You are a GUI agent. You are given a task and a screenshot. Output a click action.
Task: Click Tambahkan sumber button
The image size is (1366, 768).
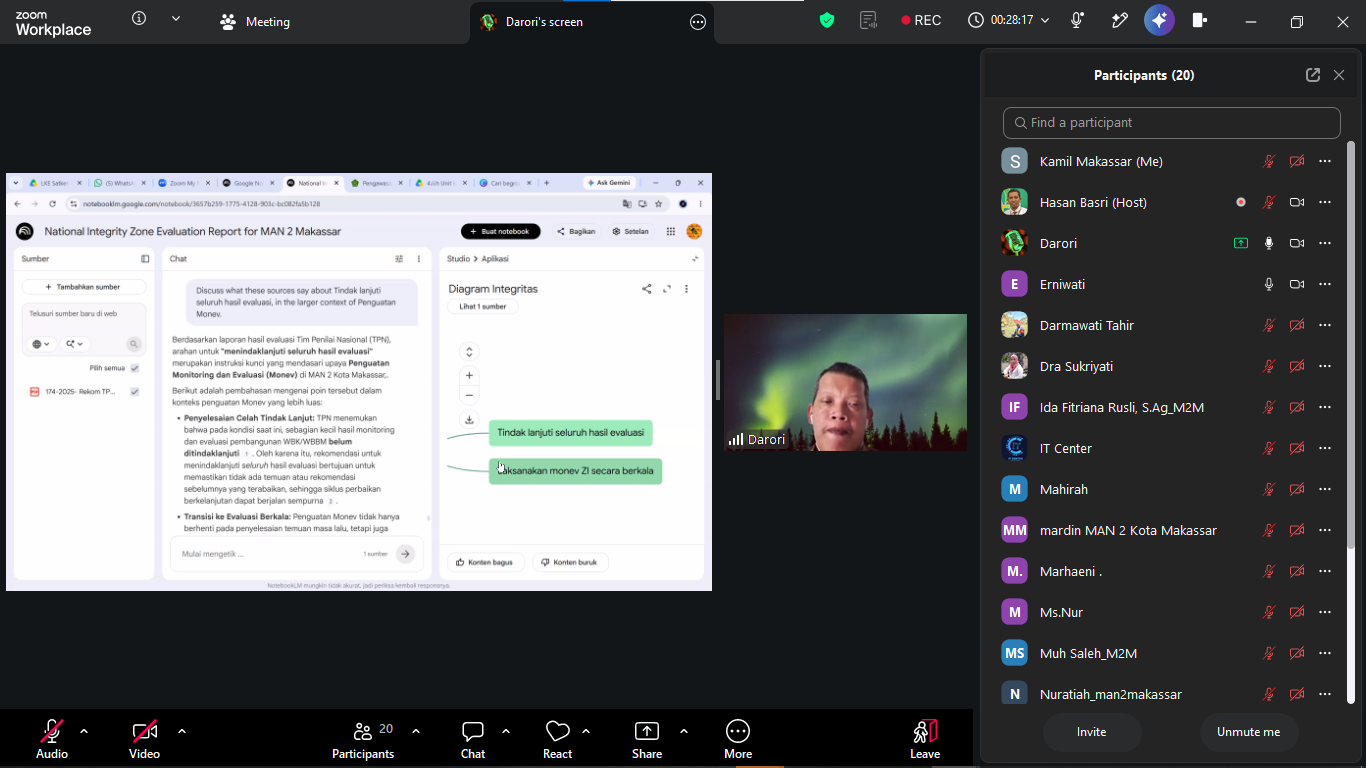click(84, 287)
